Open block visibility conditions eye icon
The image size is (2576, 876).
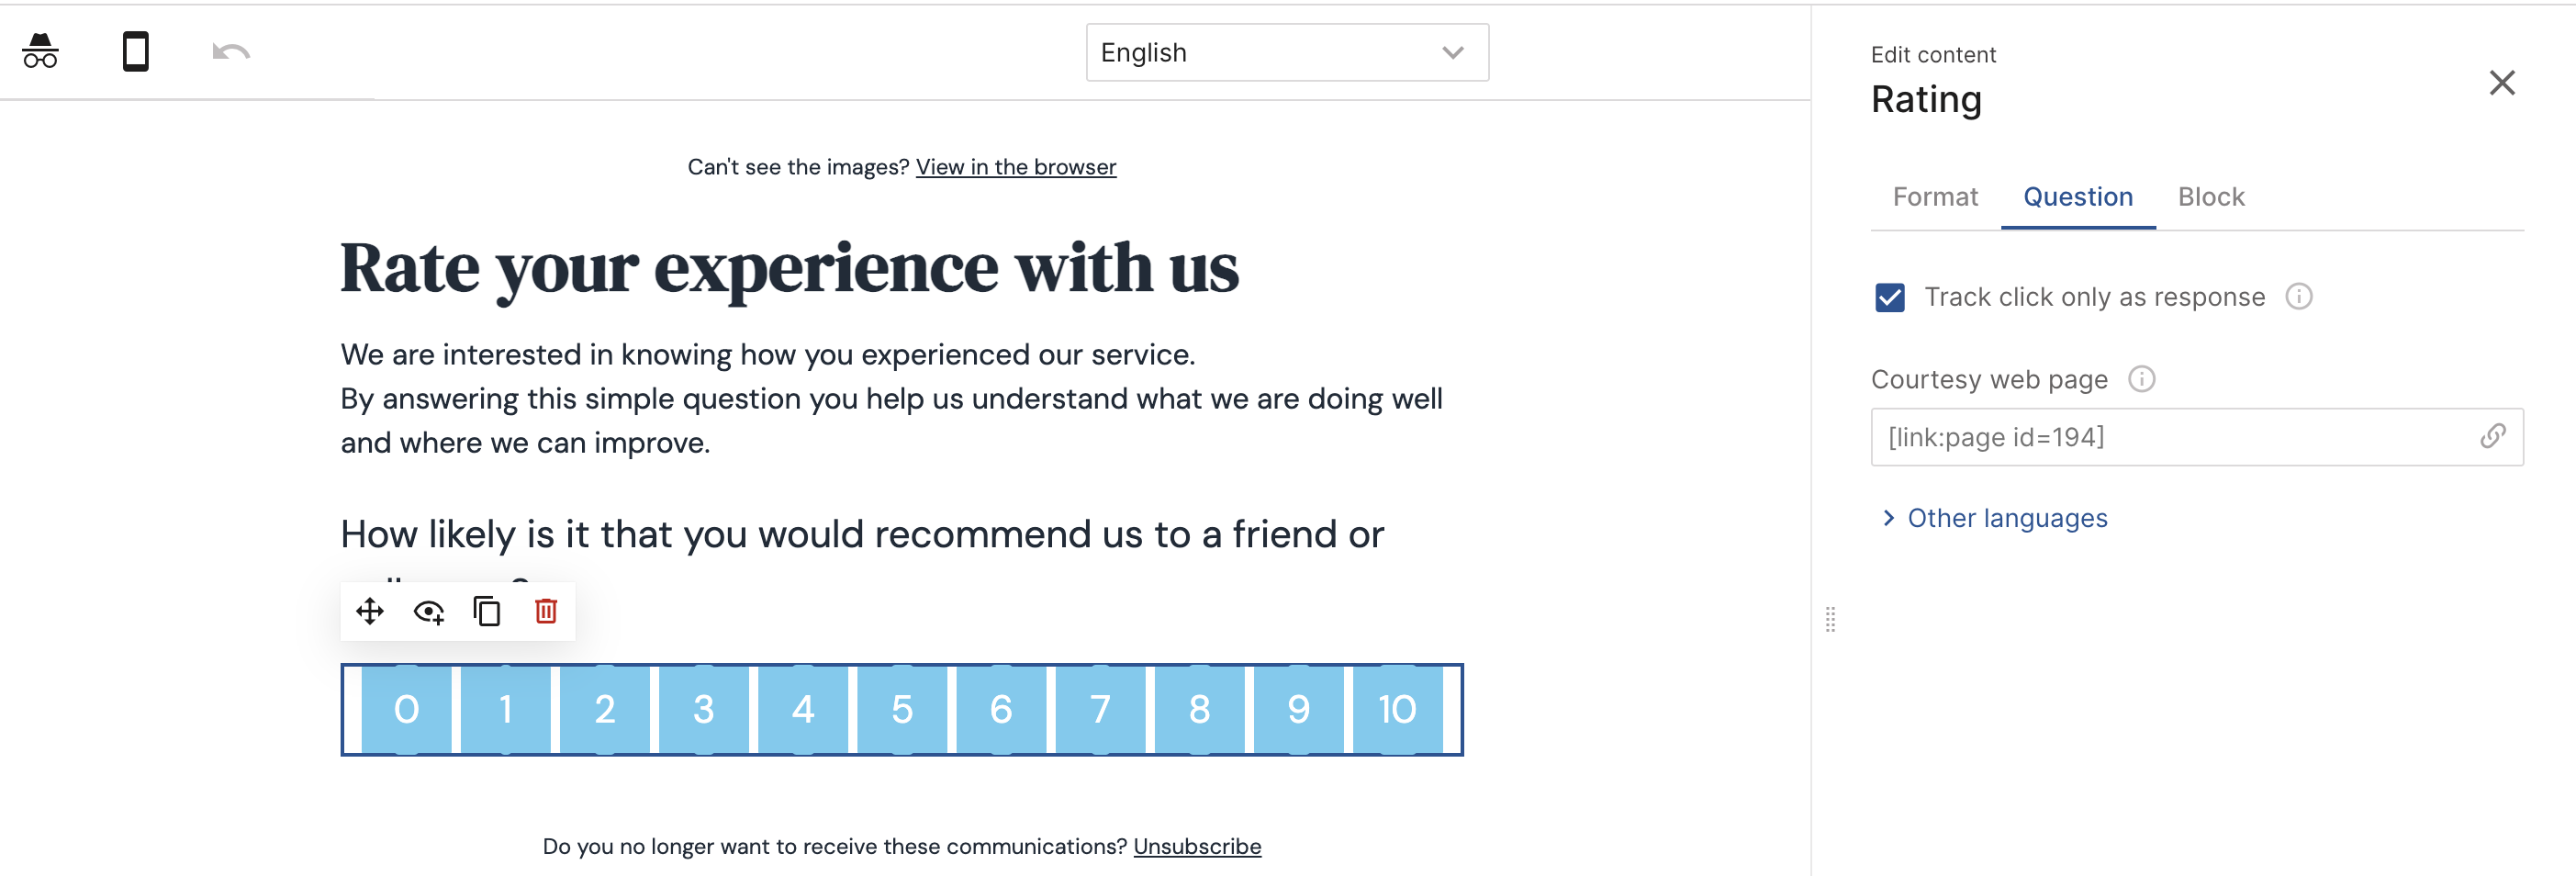(x=429, y=611)
